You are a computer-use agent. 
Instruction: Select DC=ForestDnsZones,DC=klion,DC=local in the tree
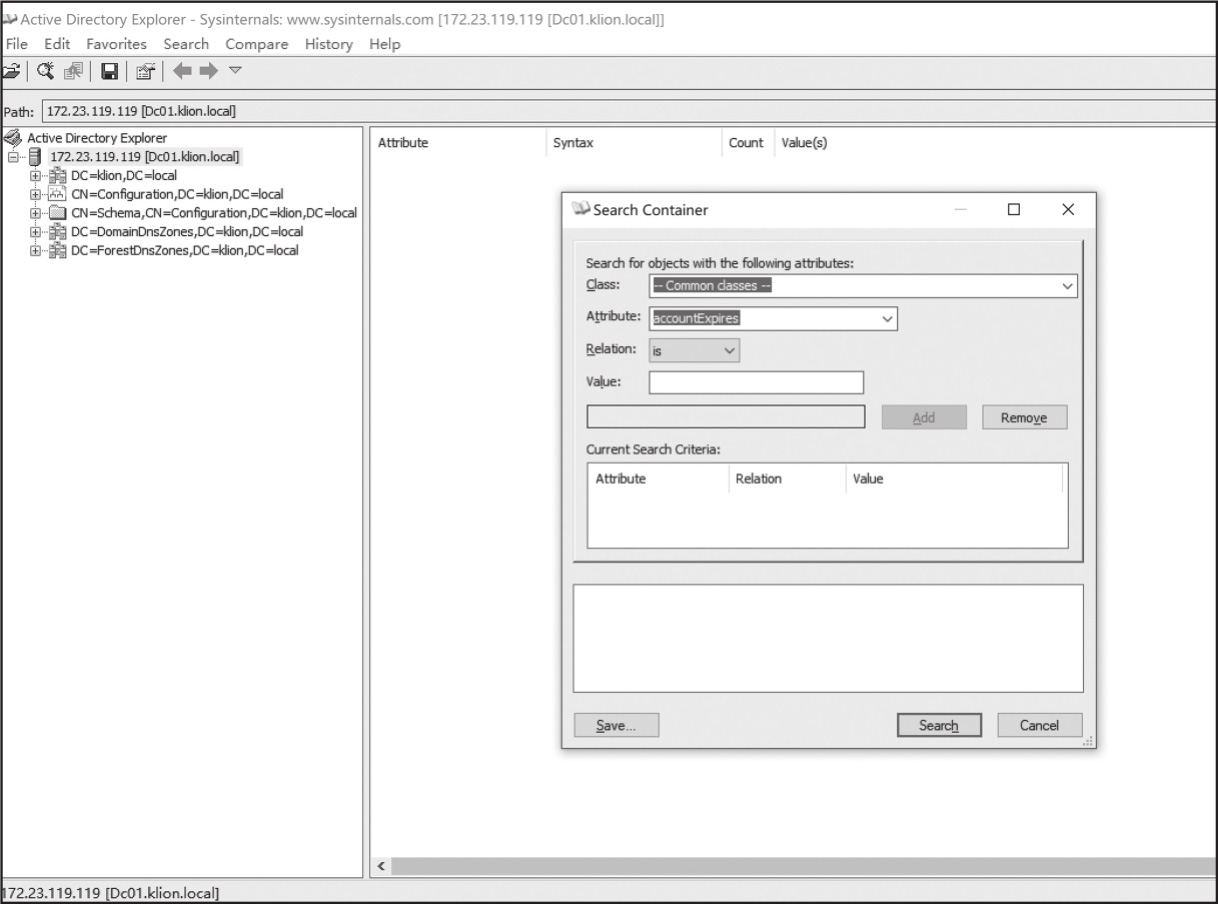(x=184, y=250)
